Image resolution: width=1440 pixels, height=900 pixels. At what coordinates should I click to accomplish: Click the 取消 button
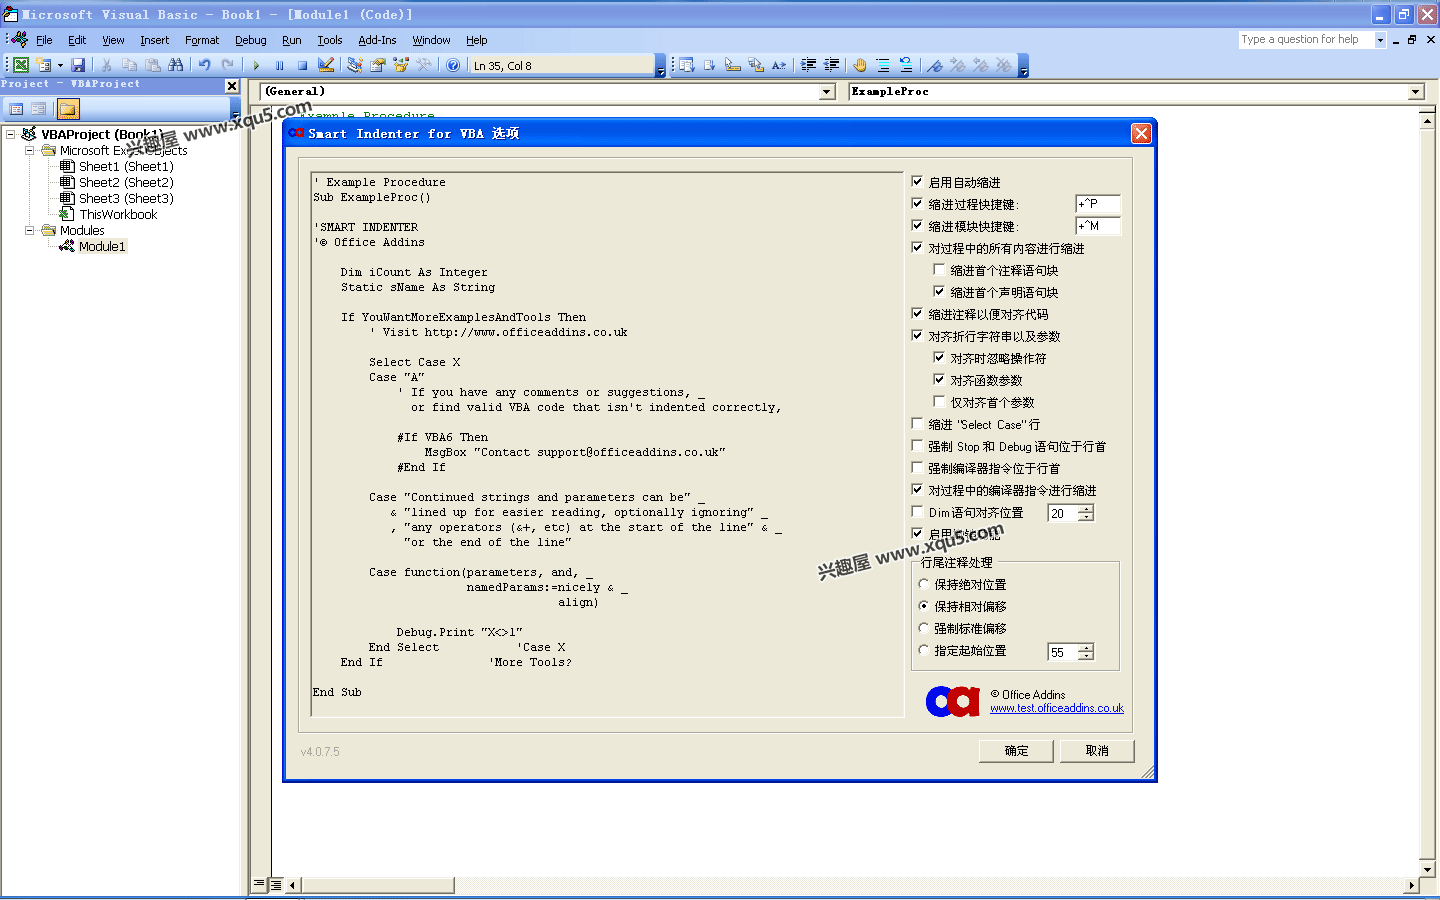(x=1097, y=751)
